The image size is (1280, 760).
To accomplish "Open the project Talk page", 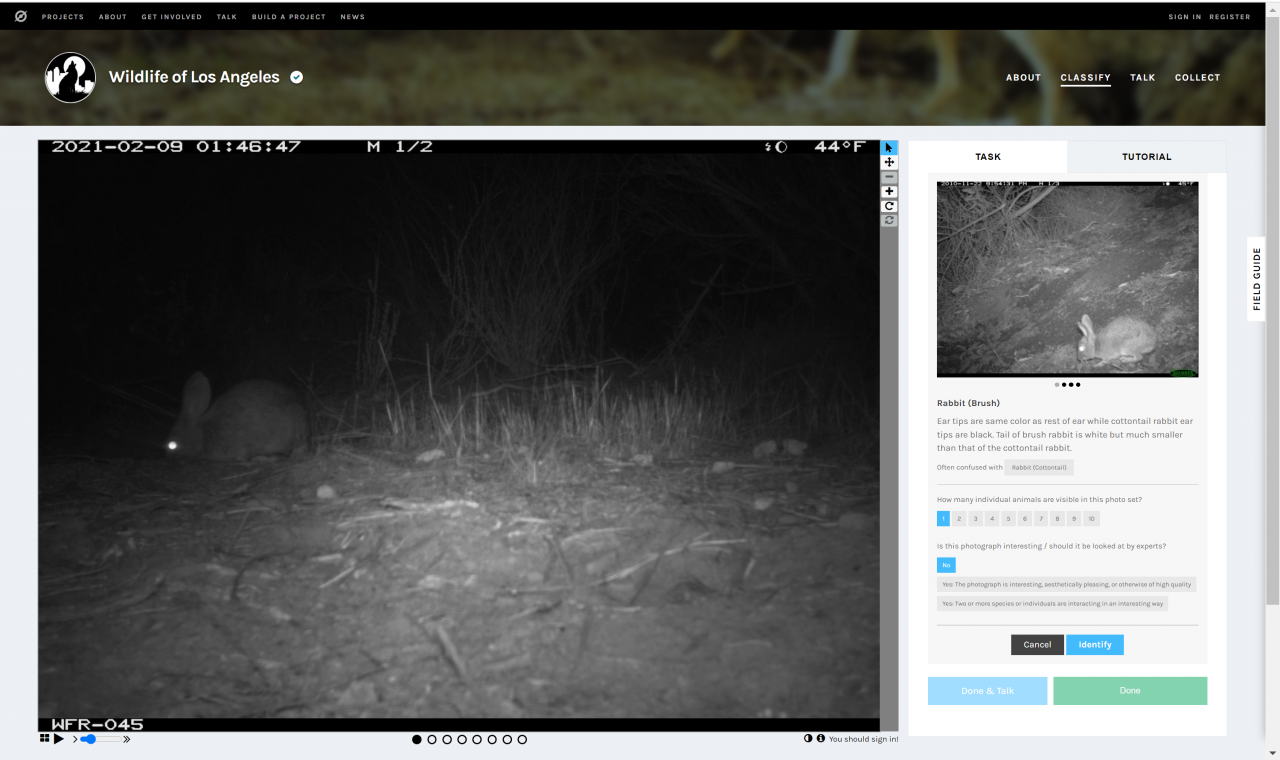I will [1143, 77].
